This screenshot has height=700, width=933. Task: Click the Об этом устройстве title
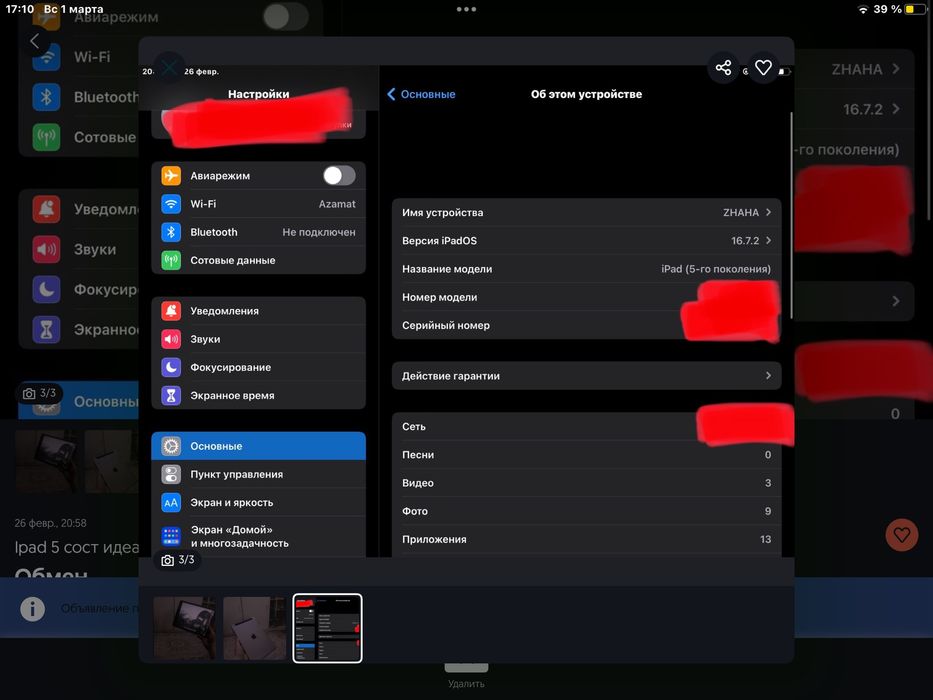[586, 94]
